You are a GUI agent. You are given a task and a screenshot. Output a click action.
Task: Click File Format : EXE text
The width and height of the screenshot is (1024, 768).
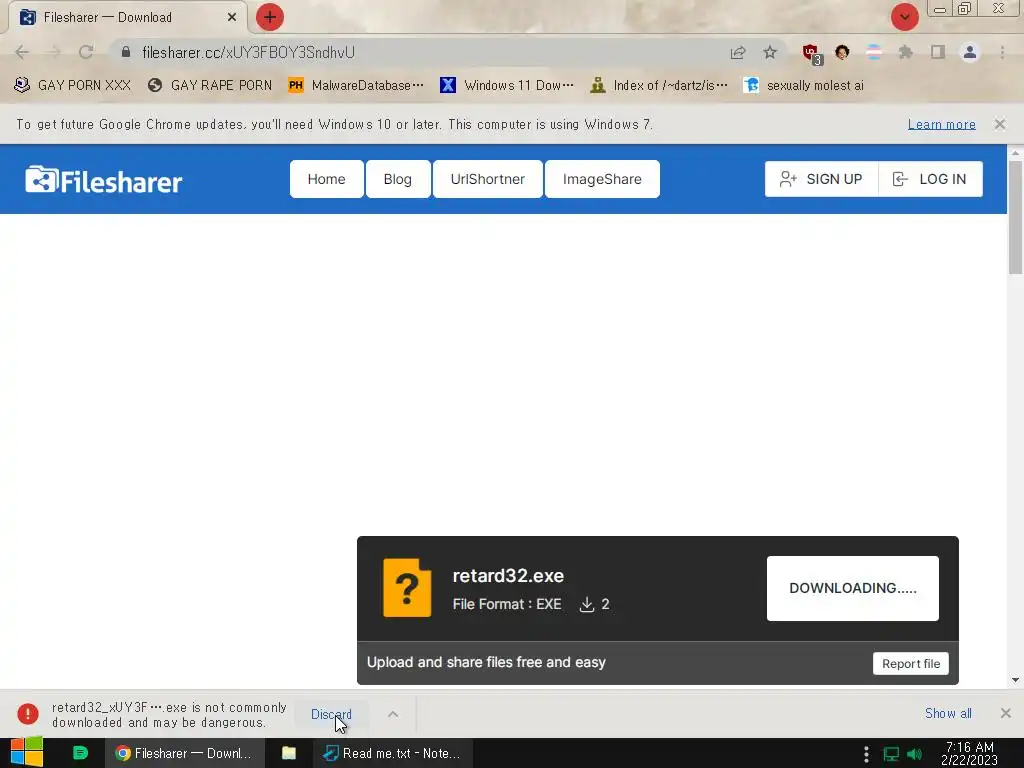pos(507,605)
